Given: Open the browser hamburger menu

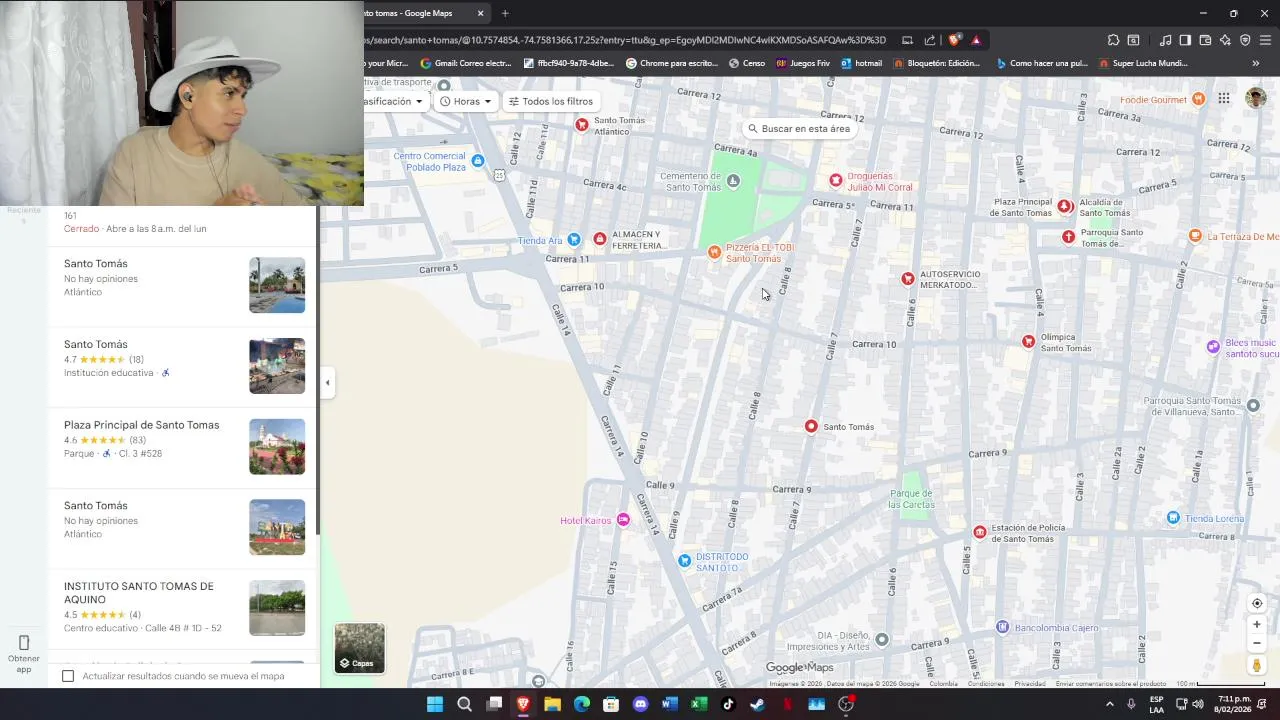Looking at the screenshot, I should pos(1265,40).
